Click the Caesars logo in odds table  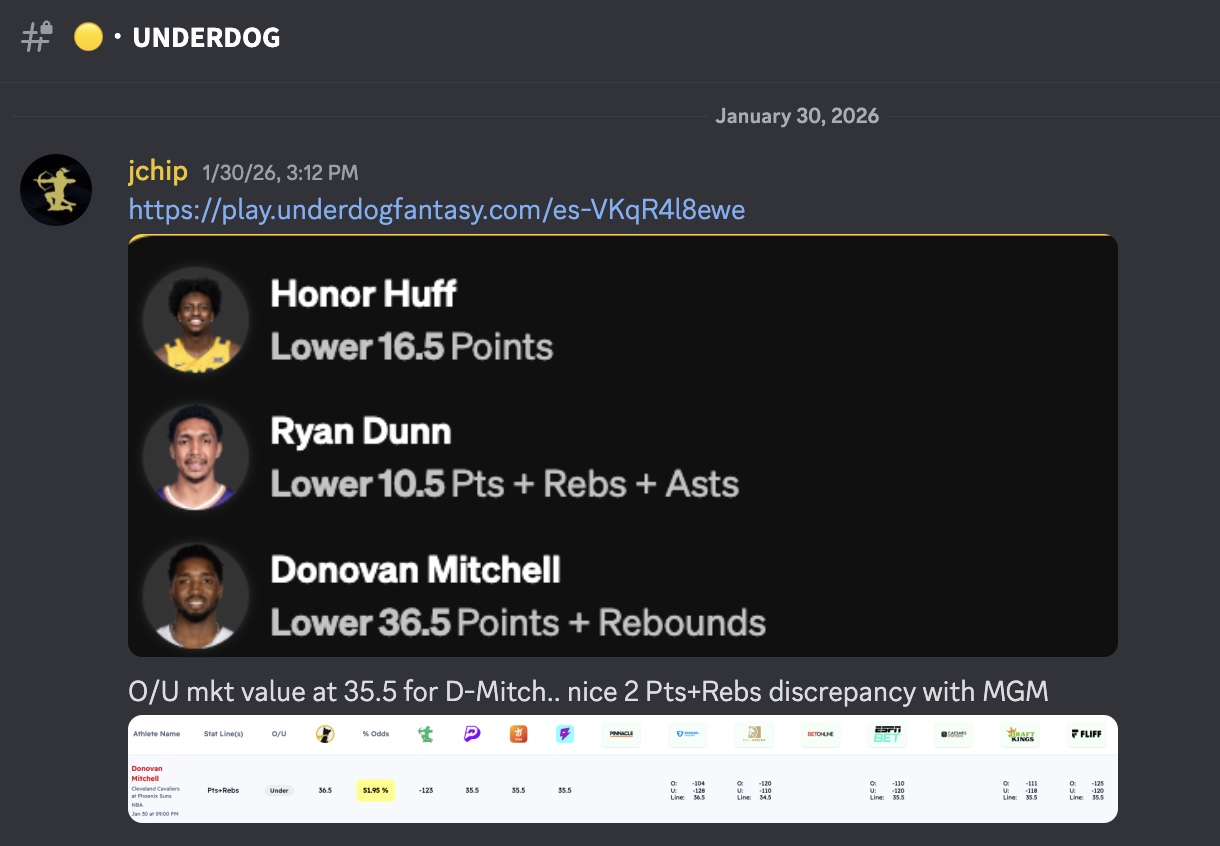[953, 734]
